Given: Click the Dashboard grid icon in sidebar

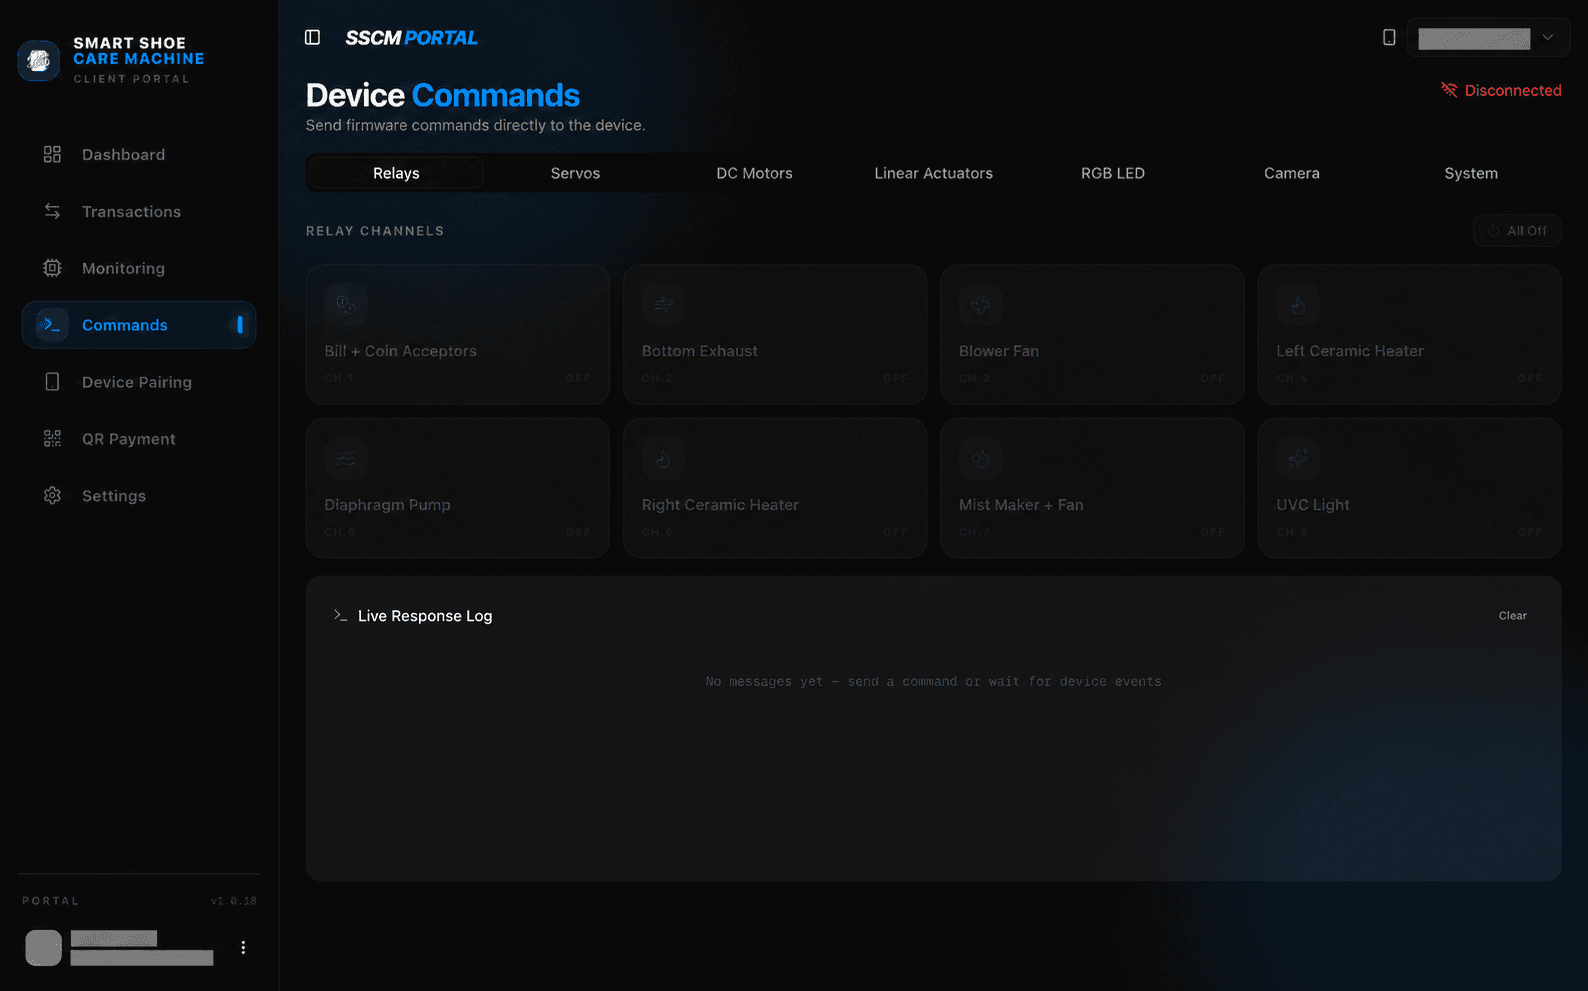Looking at the screenshot, I should click(52, 154).
